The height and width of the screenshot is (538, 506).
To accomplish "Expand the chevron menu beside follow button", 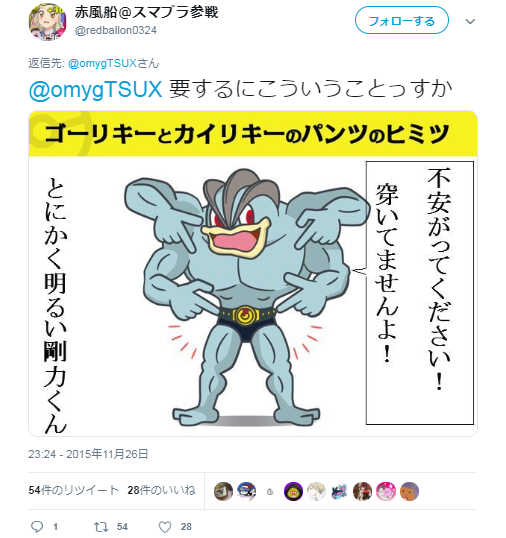I will 470,22.
